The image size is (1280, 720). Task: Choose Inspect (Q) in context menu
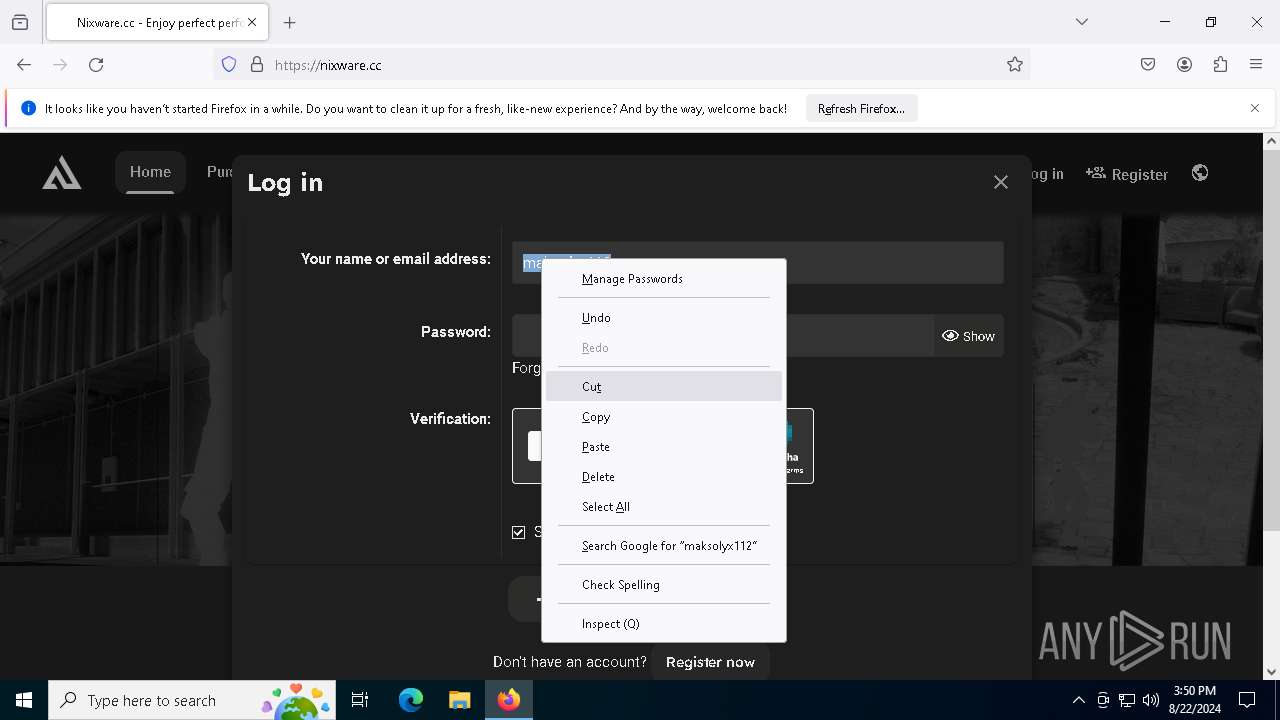click(664, 624)
